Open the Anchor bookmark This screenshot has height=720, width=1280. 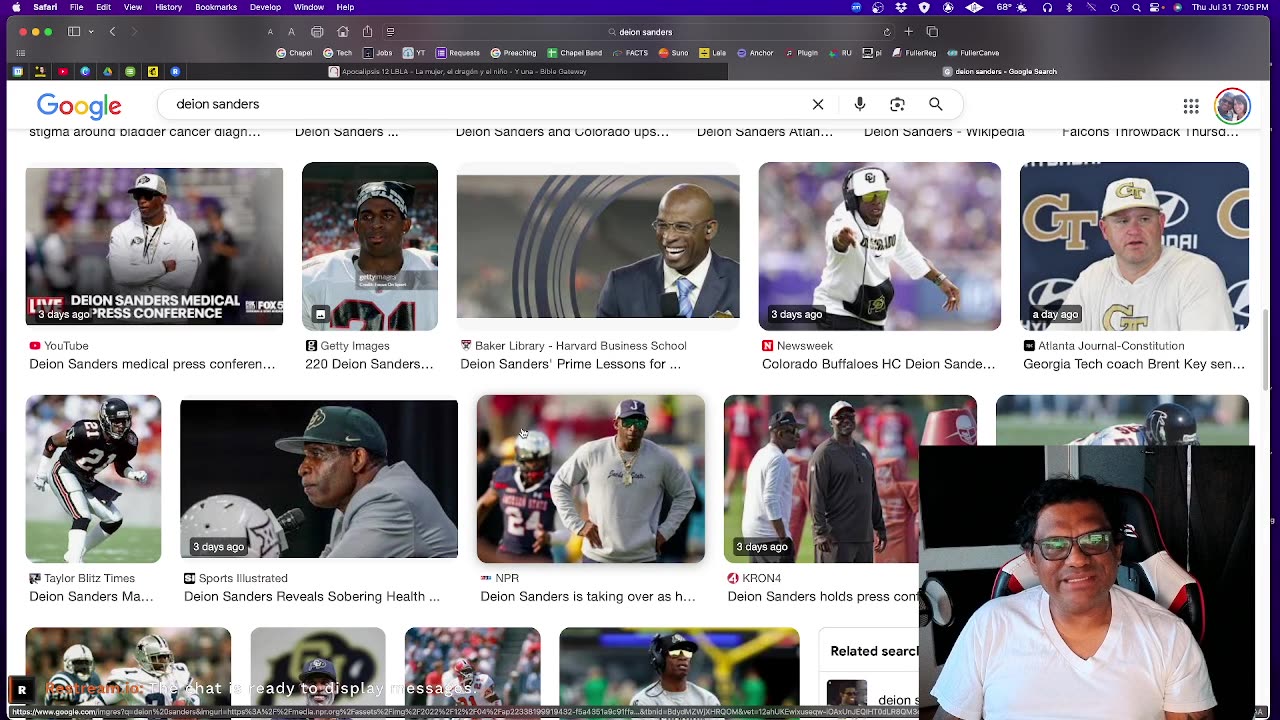pyautogui.click(x=756, y=53)
